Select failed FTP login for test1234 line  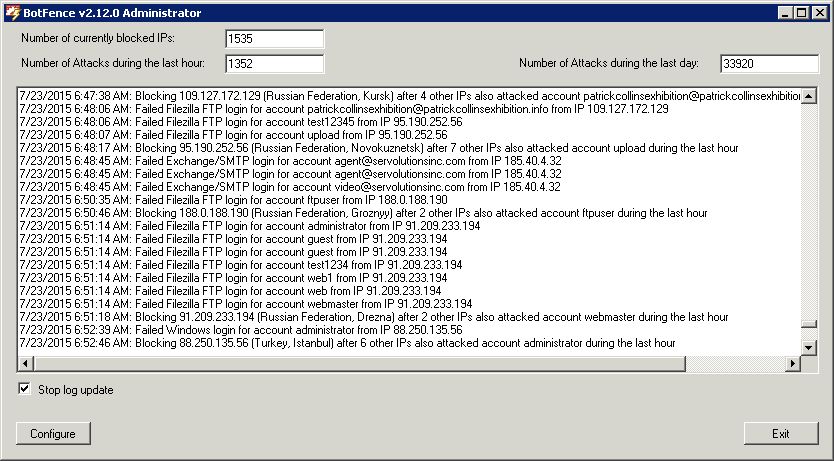tap(241, 265)
